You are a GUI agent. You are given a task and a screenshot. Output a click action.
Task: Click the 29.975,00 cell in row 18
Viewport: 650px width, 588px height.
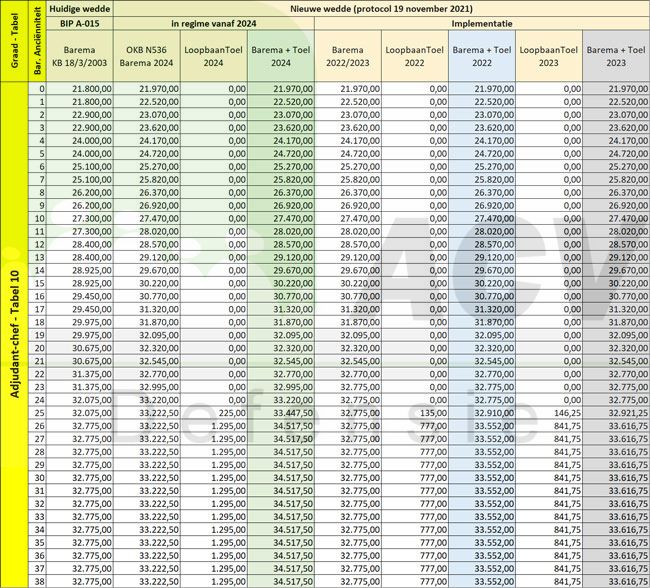click(x=80, y=322)
